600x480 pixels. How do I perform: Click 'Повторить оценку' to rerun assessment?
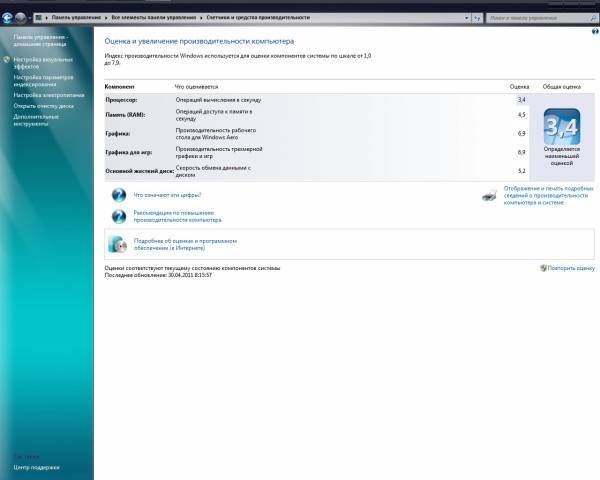(572, 268)
